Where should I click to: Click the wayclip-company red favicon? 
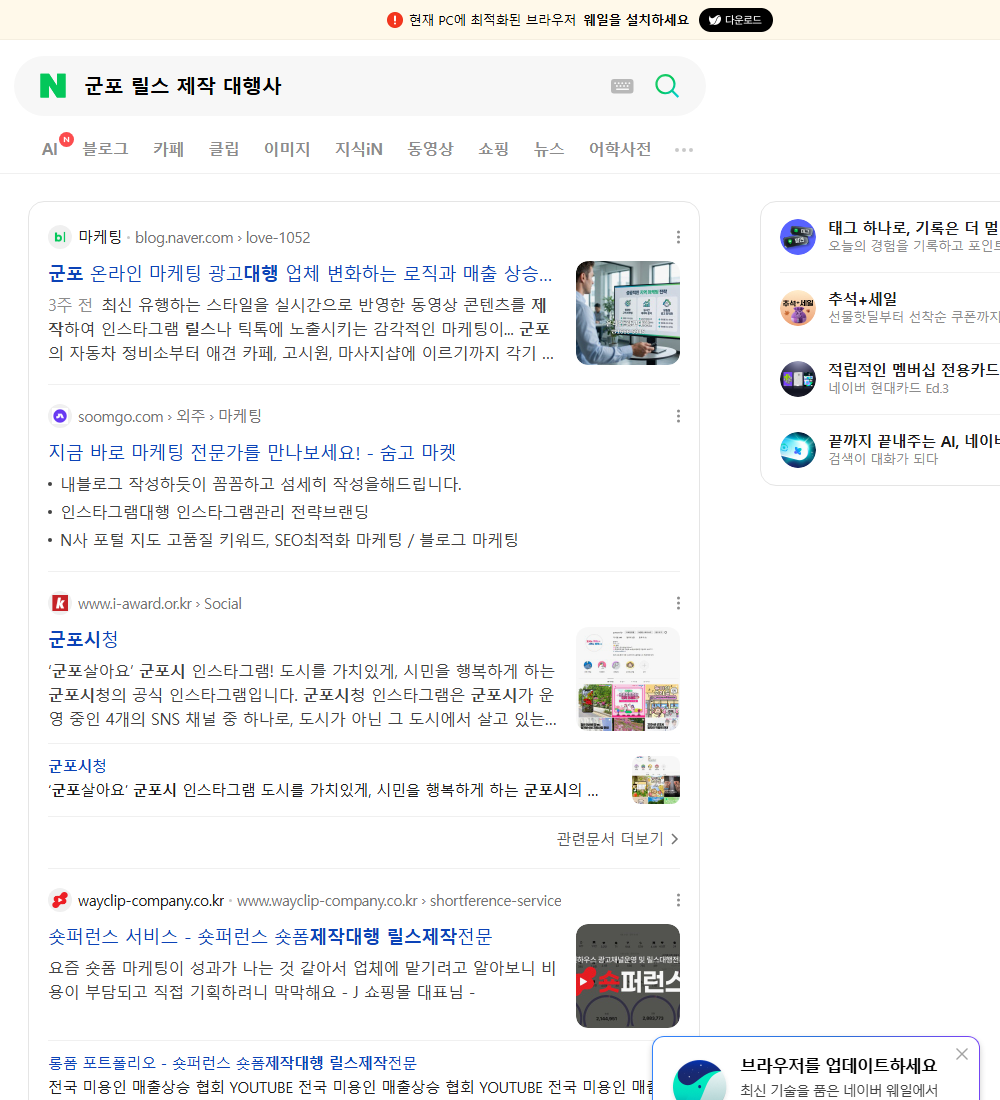[60, 900]
